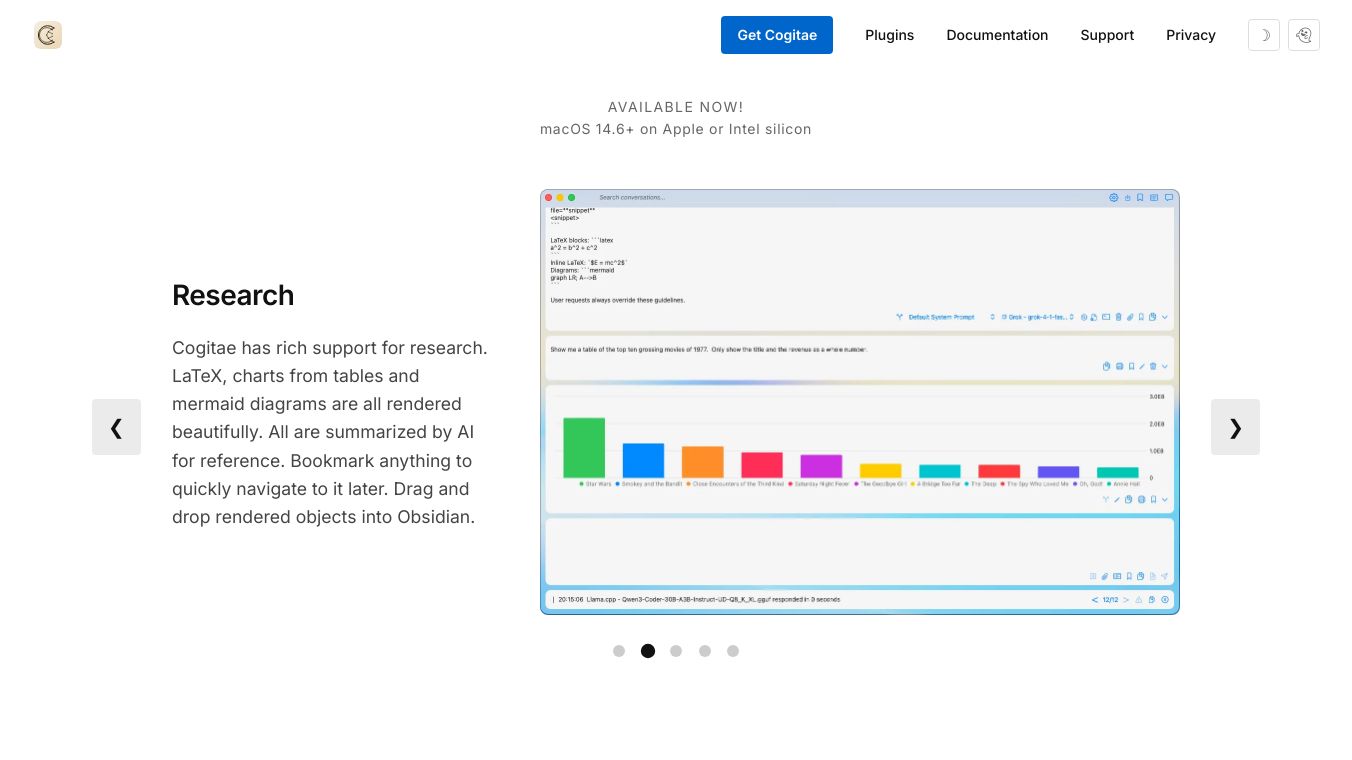Click the ghost icon button in the header
The height and width of the screenshot is (760, 1352).
tap(1303, 35)
